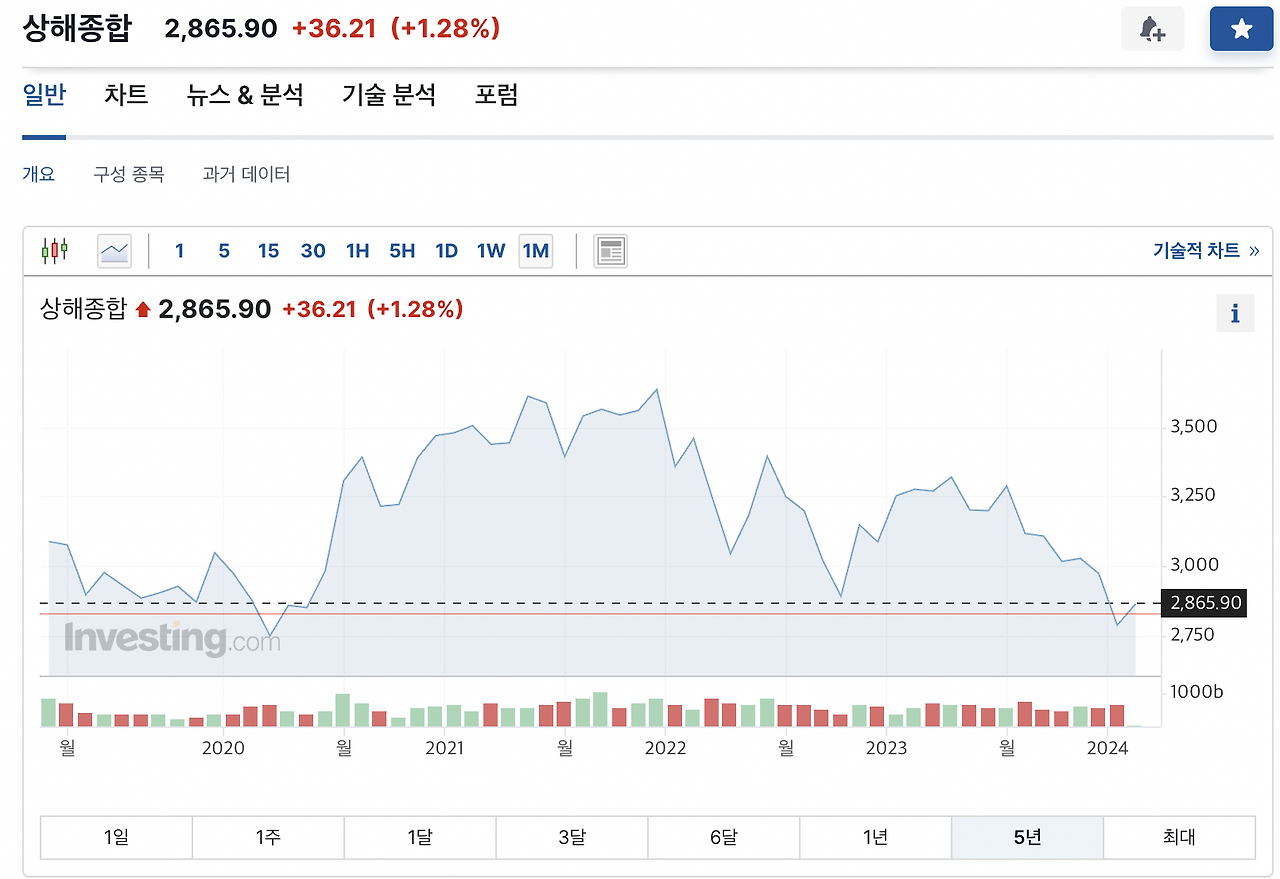The image size is (1280, 879).
Task: Set the chart interval to 1W
Action: 491,251
